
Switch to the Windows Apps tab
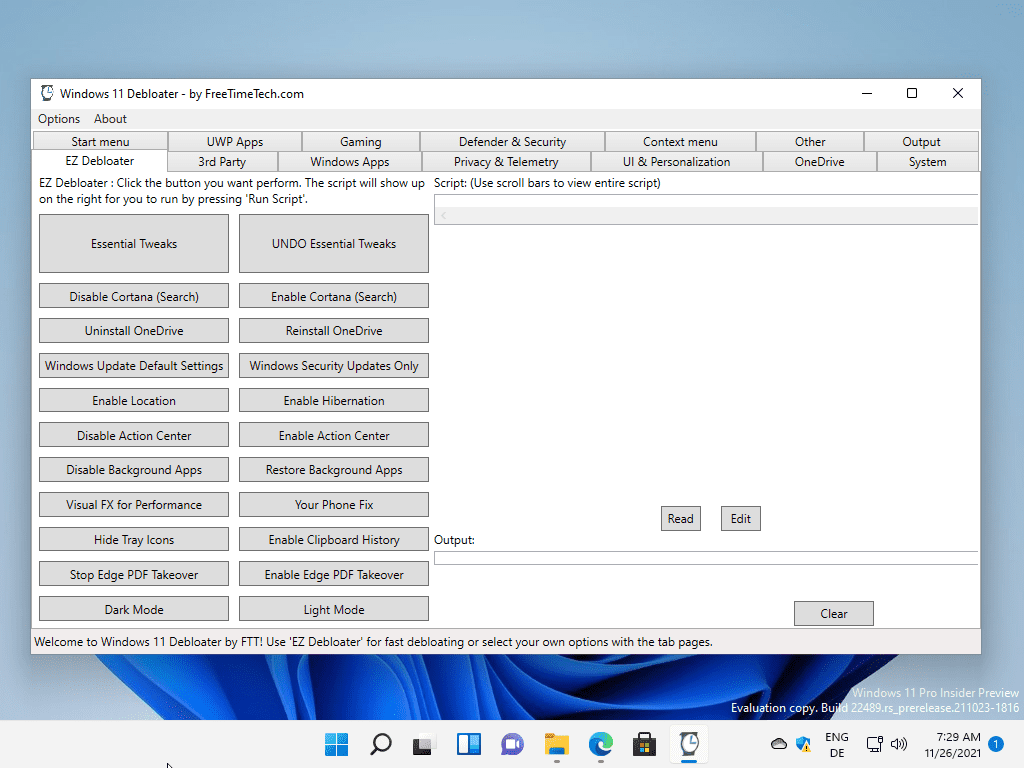[352, 161]
